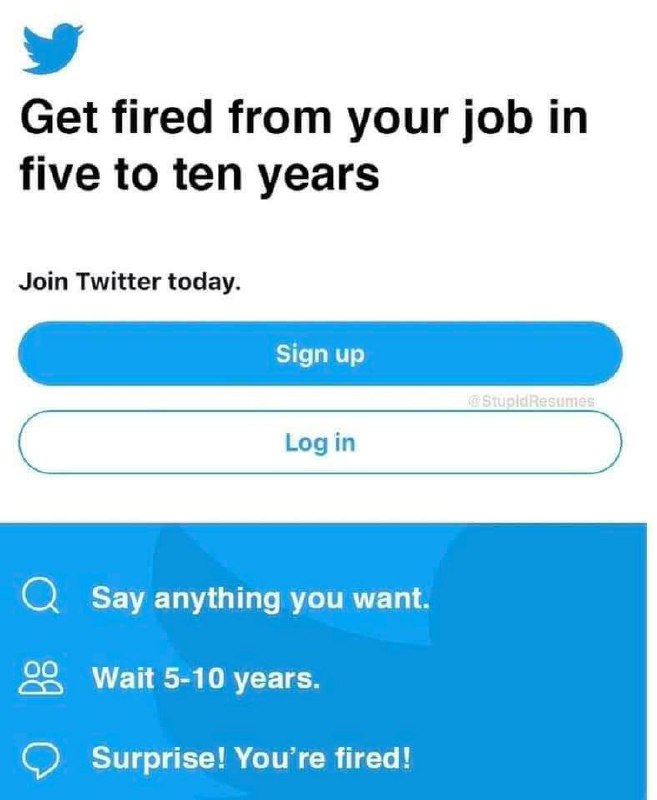
Task: Click the 'Say anything you want.' line
Action: [261, 598]
